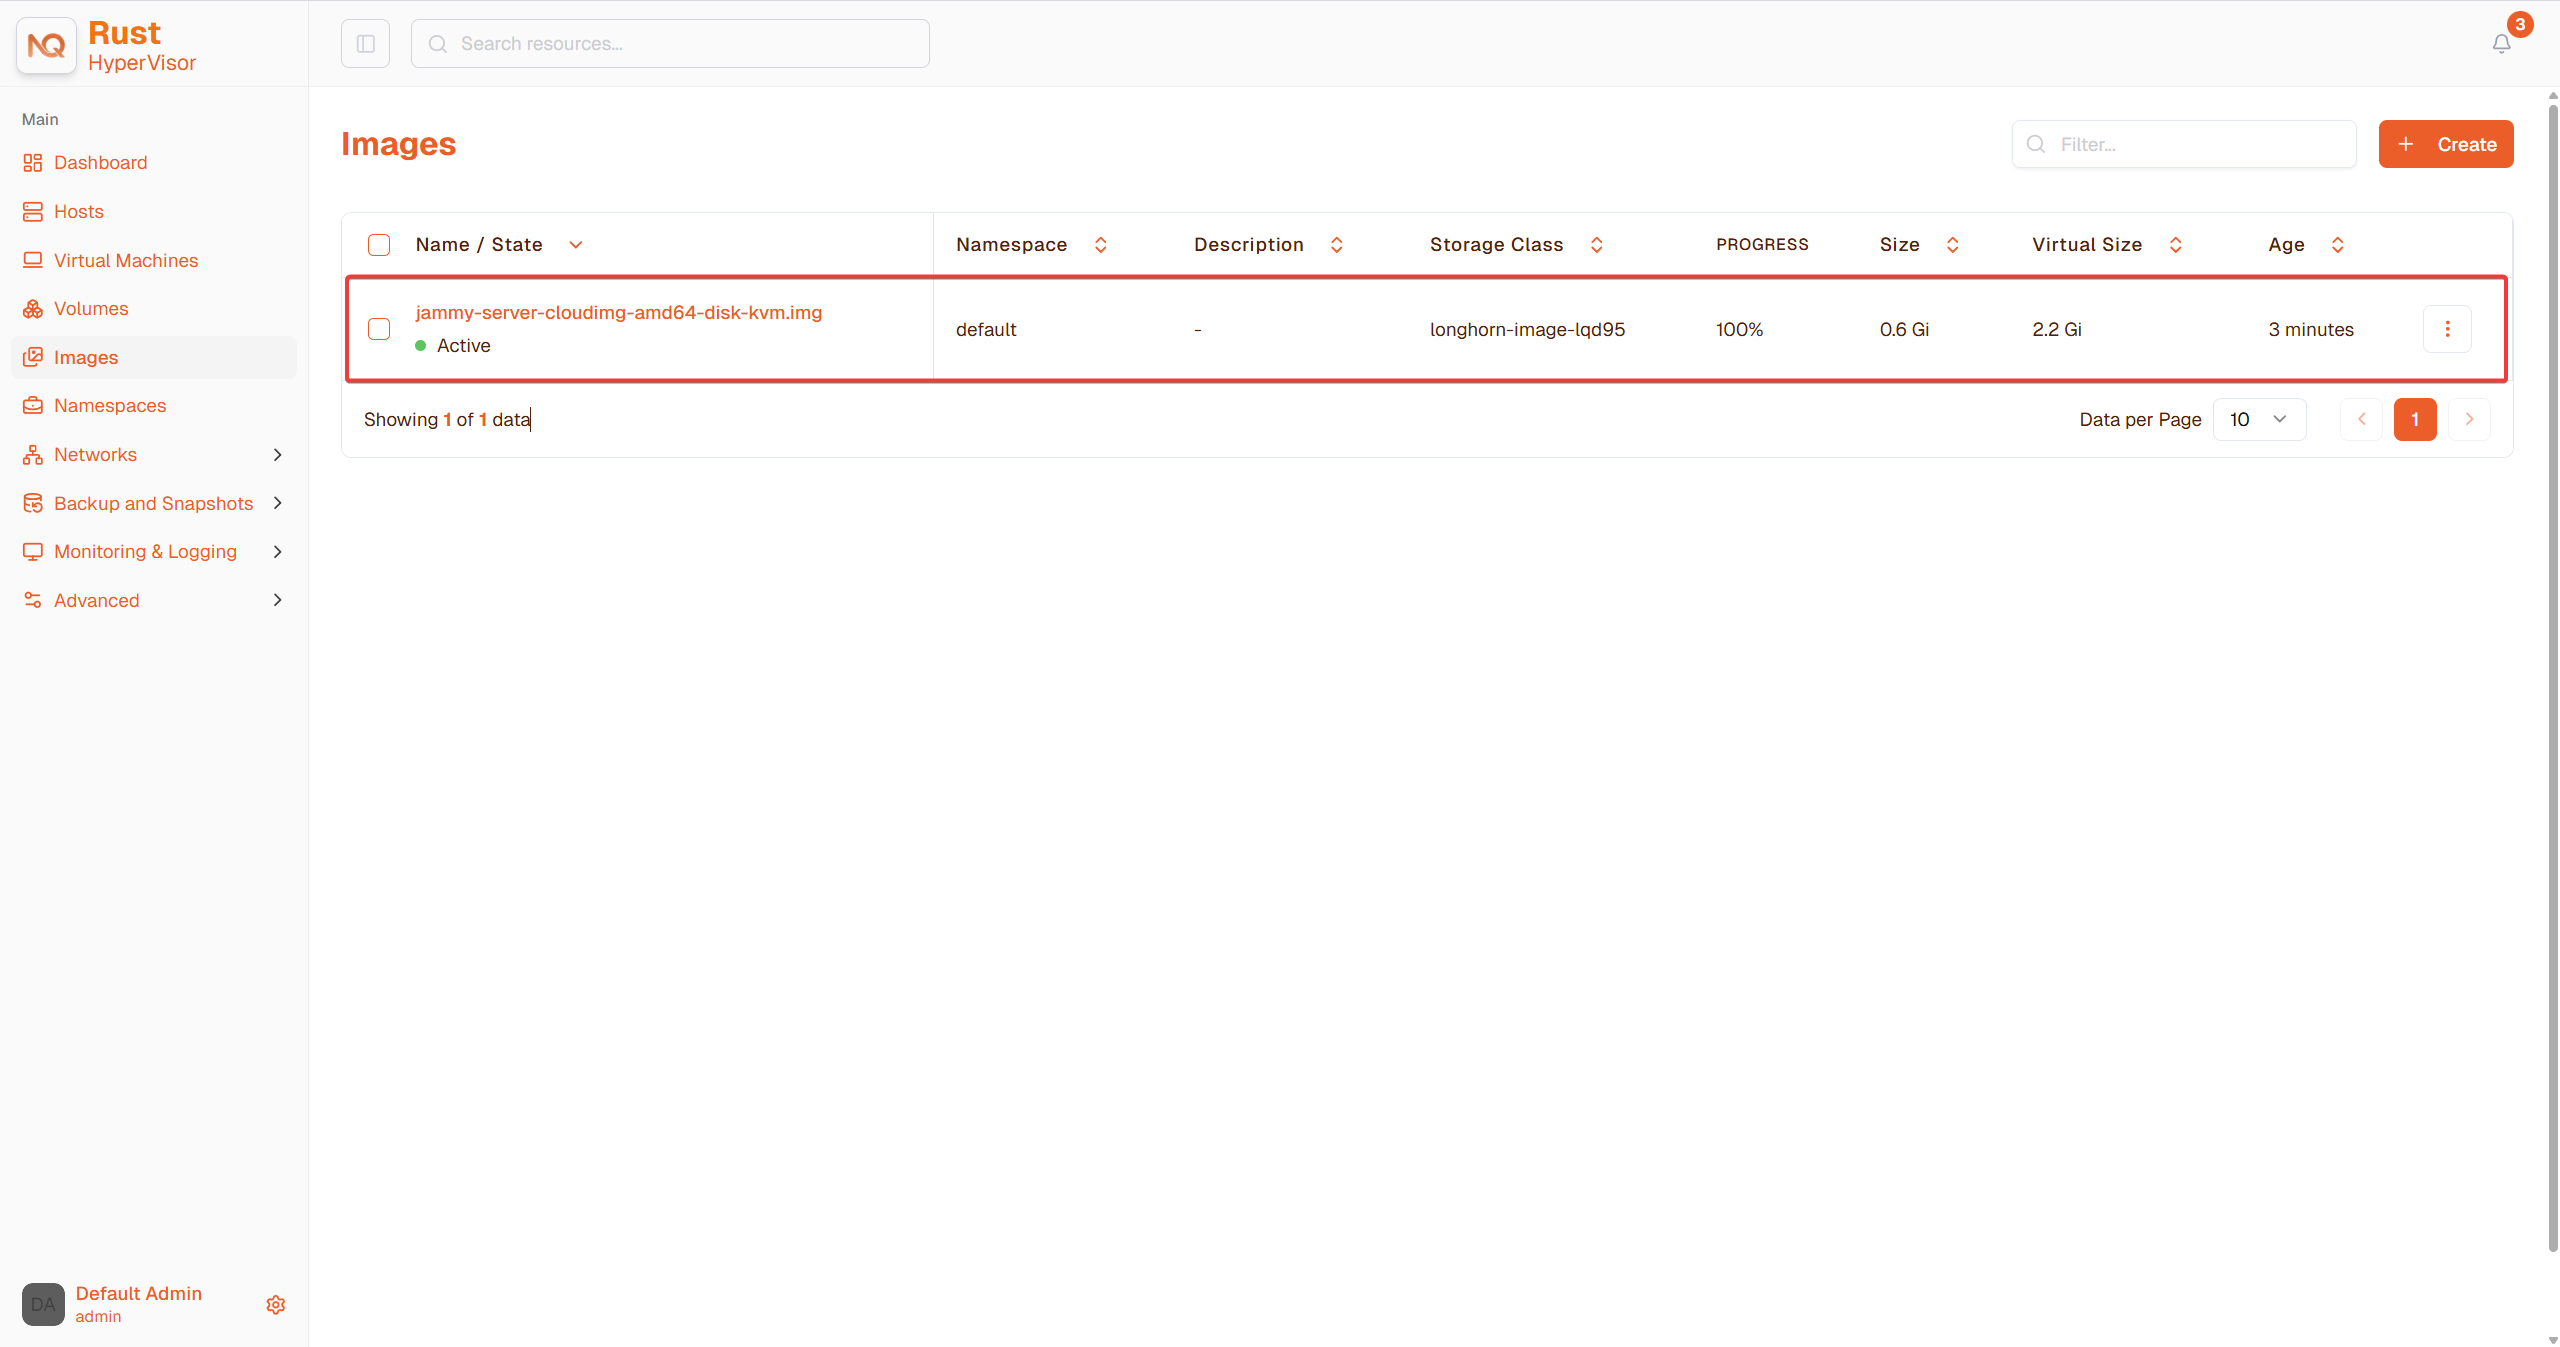This screenshot has height=1347, width=2560.
Task: Open the Data per Page dropdown
Action: (x=2259, y=420)
